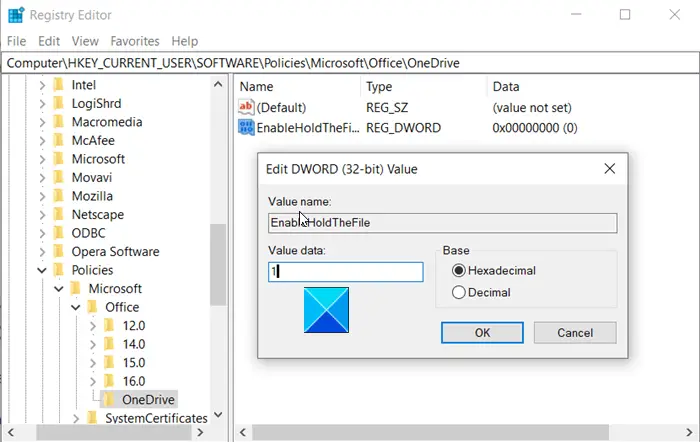
Task: Click the Opera Software folder icon
Action: point(58,251)
